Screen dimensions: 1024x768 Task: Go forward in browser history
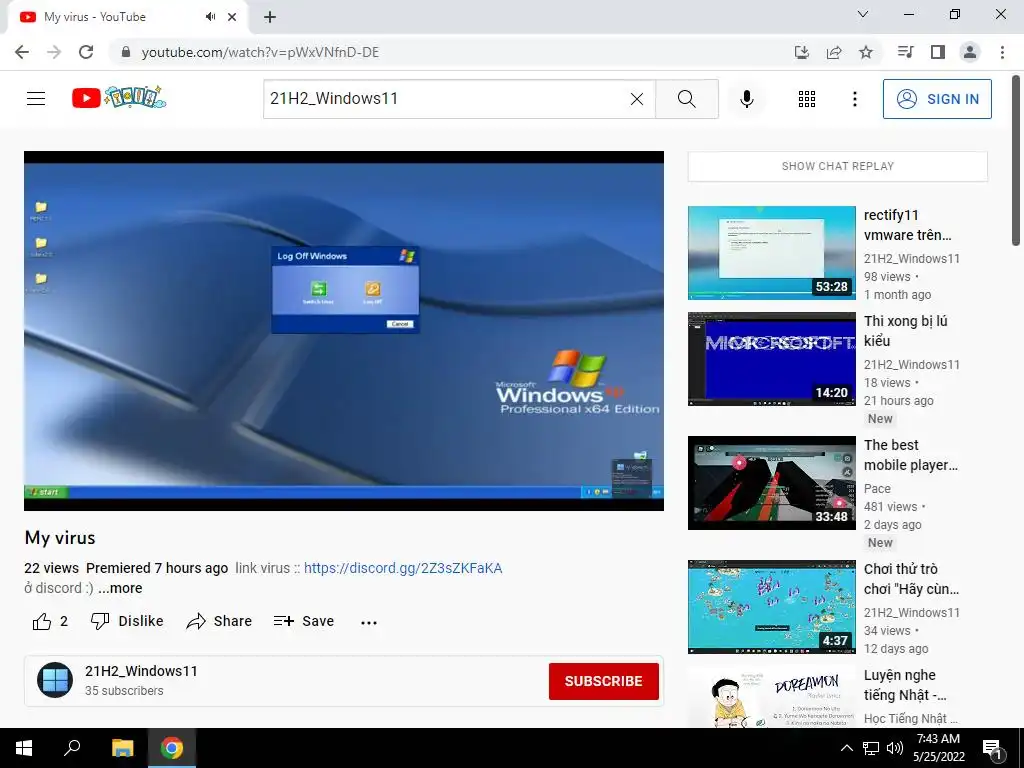(x=54, y=52)
